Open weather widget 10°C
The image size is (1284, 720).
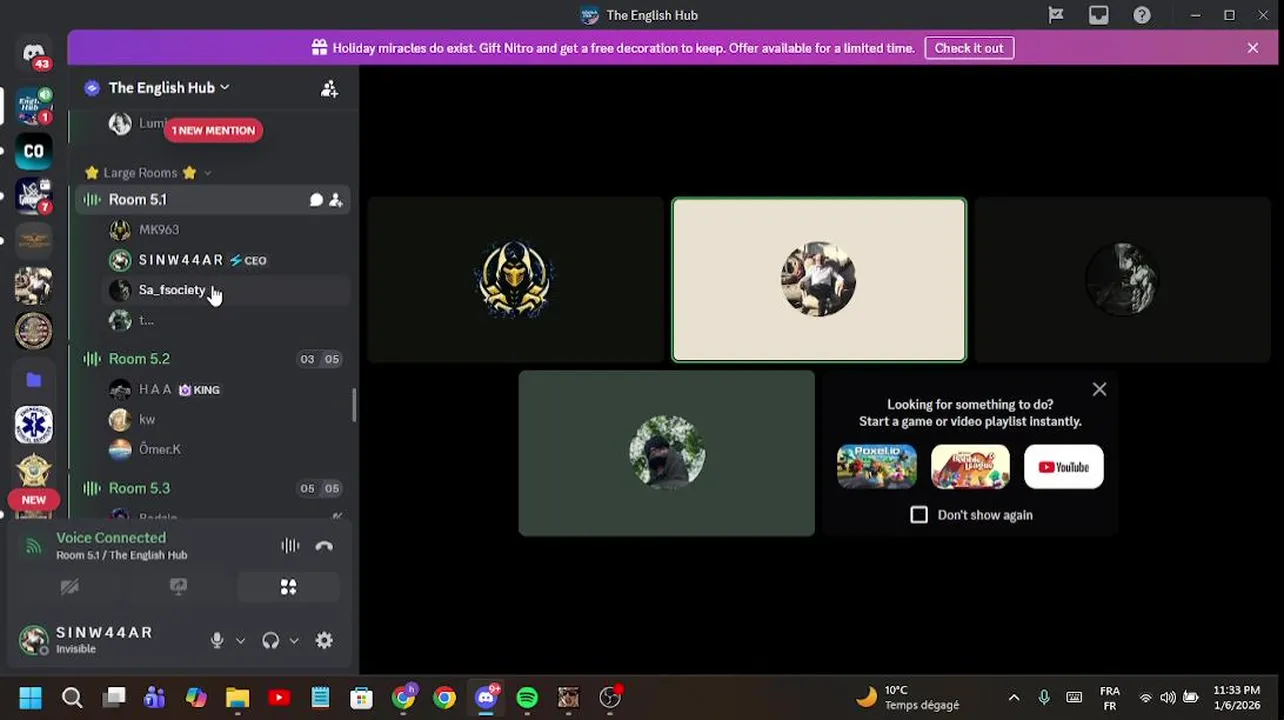tap(907, 698)
